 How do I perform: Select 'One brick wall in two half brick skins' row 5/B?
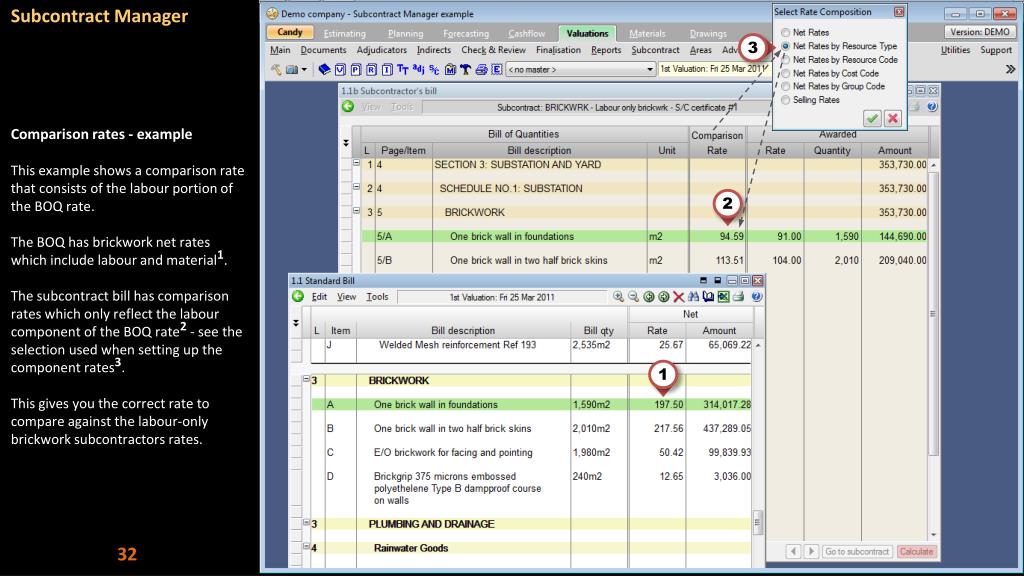645,261
